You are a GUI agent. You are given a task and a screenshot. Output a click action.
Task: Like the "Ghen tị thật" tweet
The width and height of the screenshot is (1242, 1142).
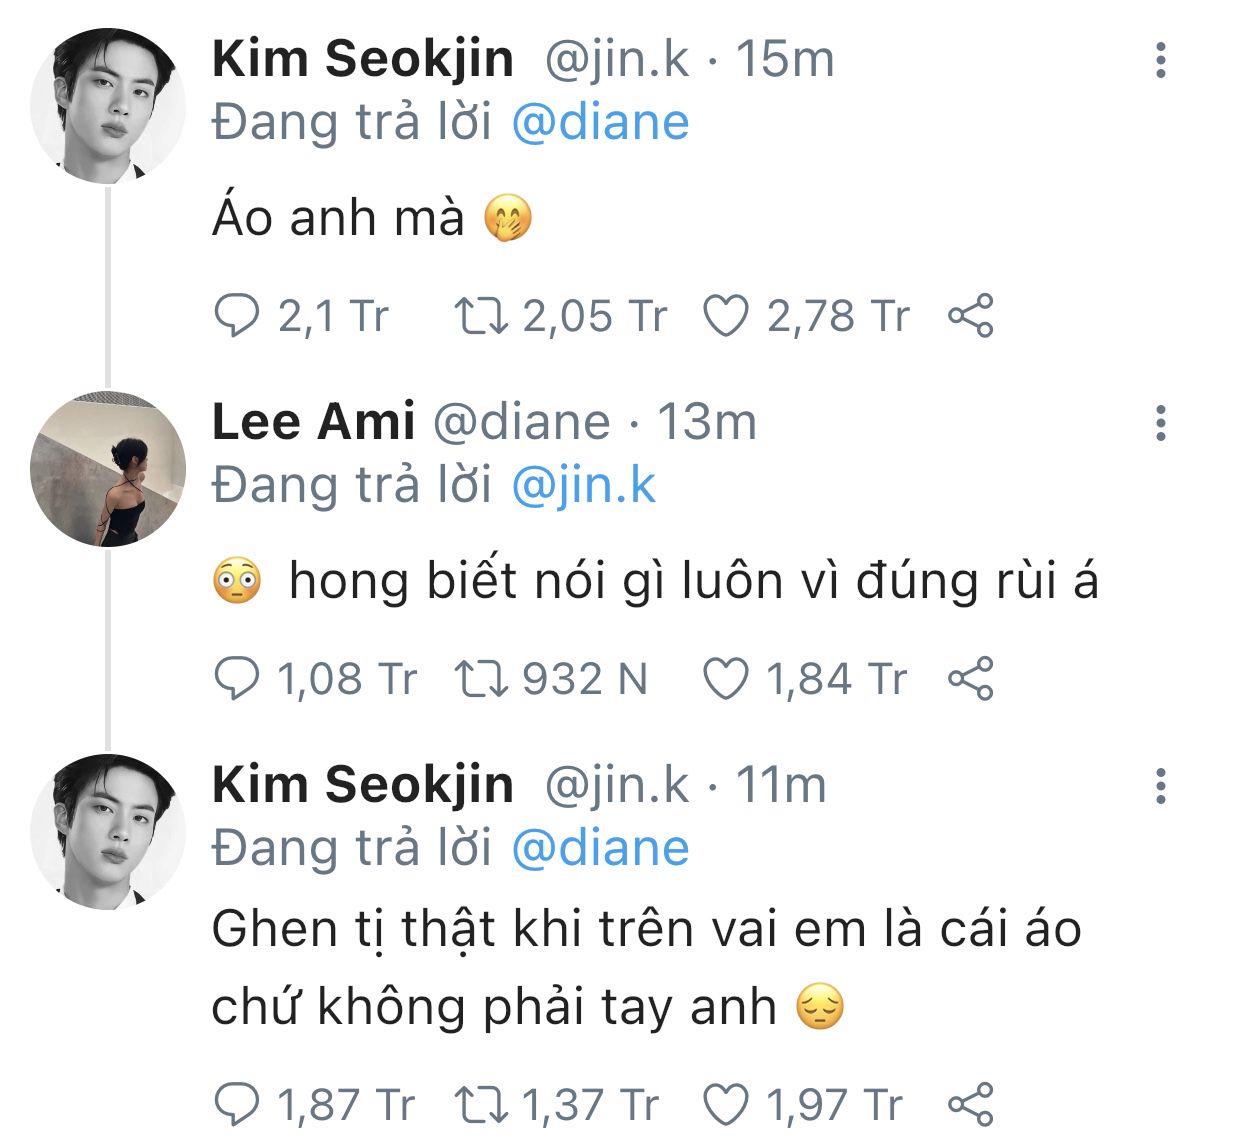point(725,1105)
